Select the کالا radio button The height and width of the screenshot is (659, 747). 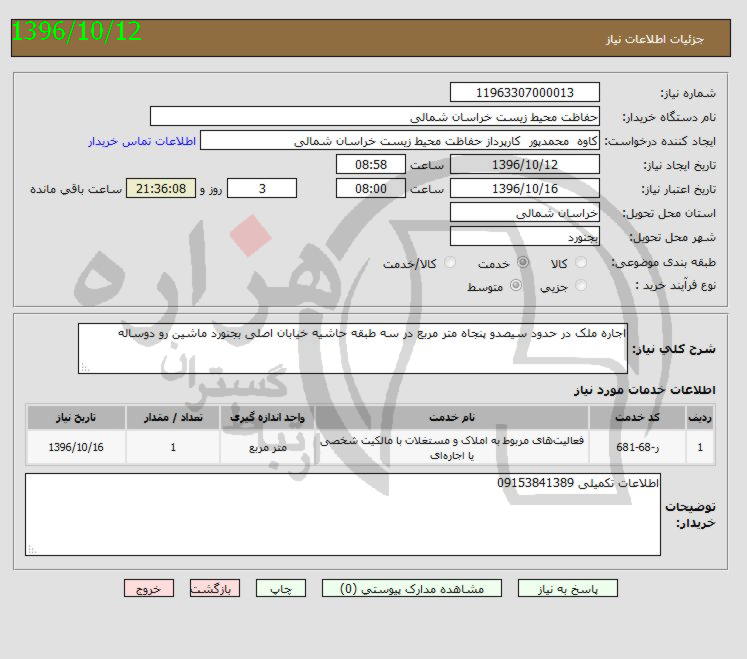(581, 262)
